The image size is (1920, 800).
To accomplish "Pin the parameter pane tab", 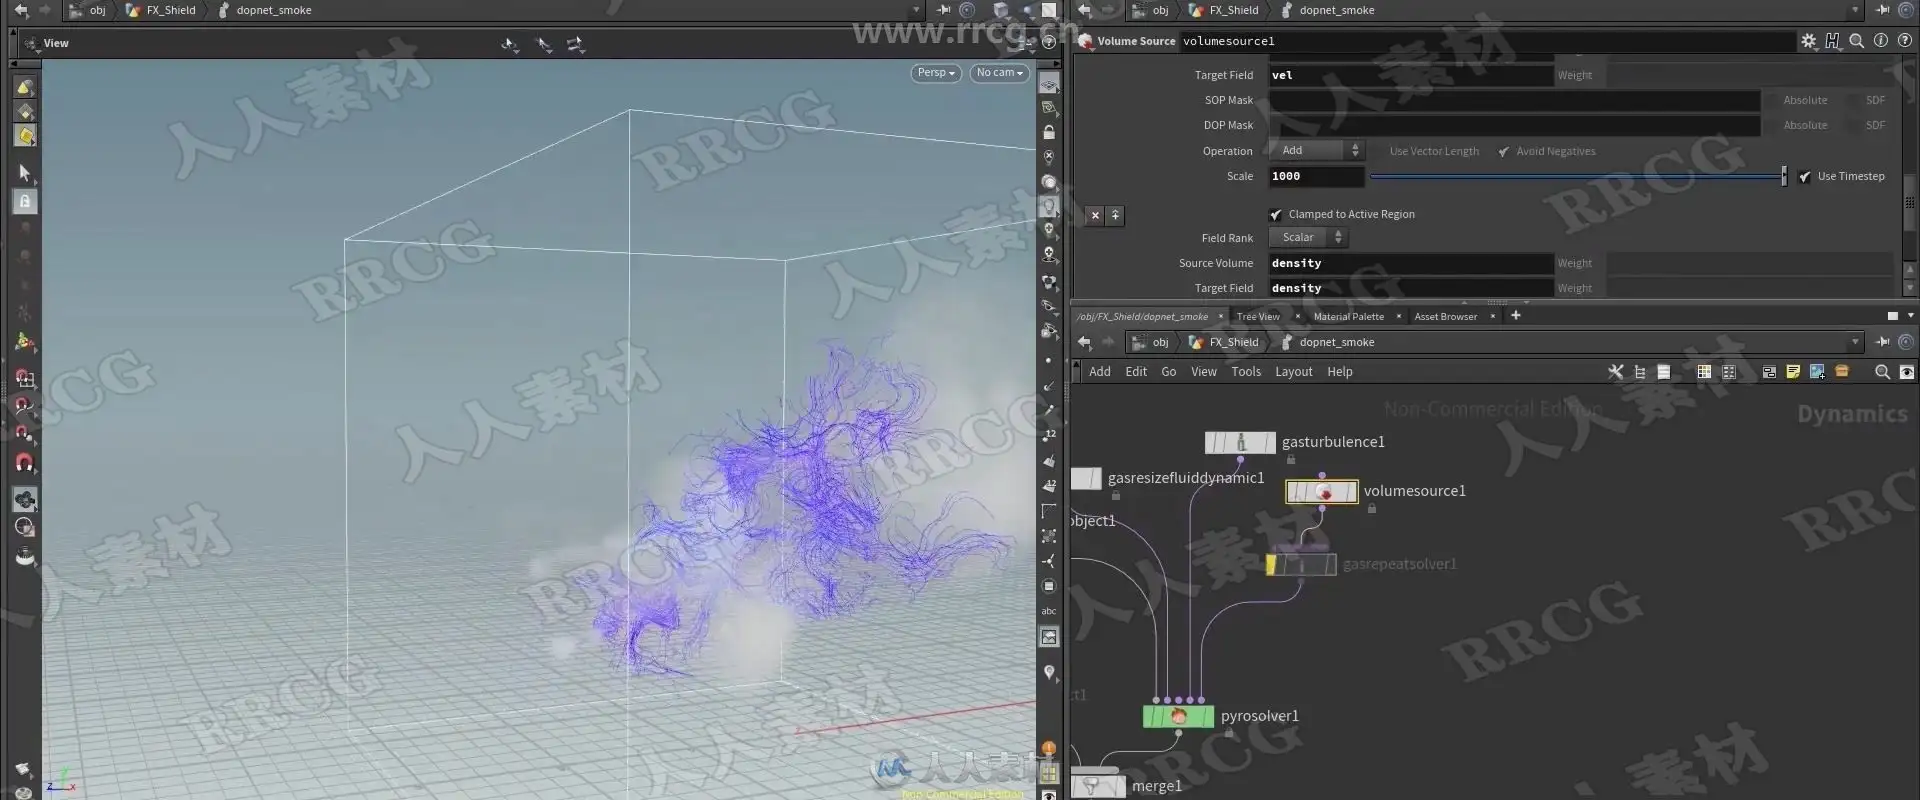I will point(1882,10).
